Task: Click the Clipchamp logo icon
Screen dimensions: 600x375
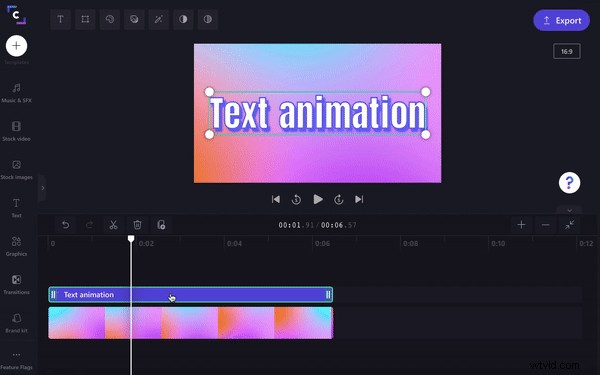Action: (x=16, y=15)
